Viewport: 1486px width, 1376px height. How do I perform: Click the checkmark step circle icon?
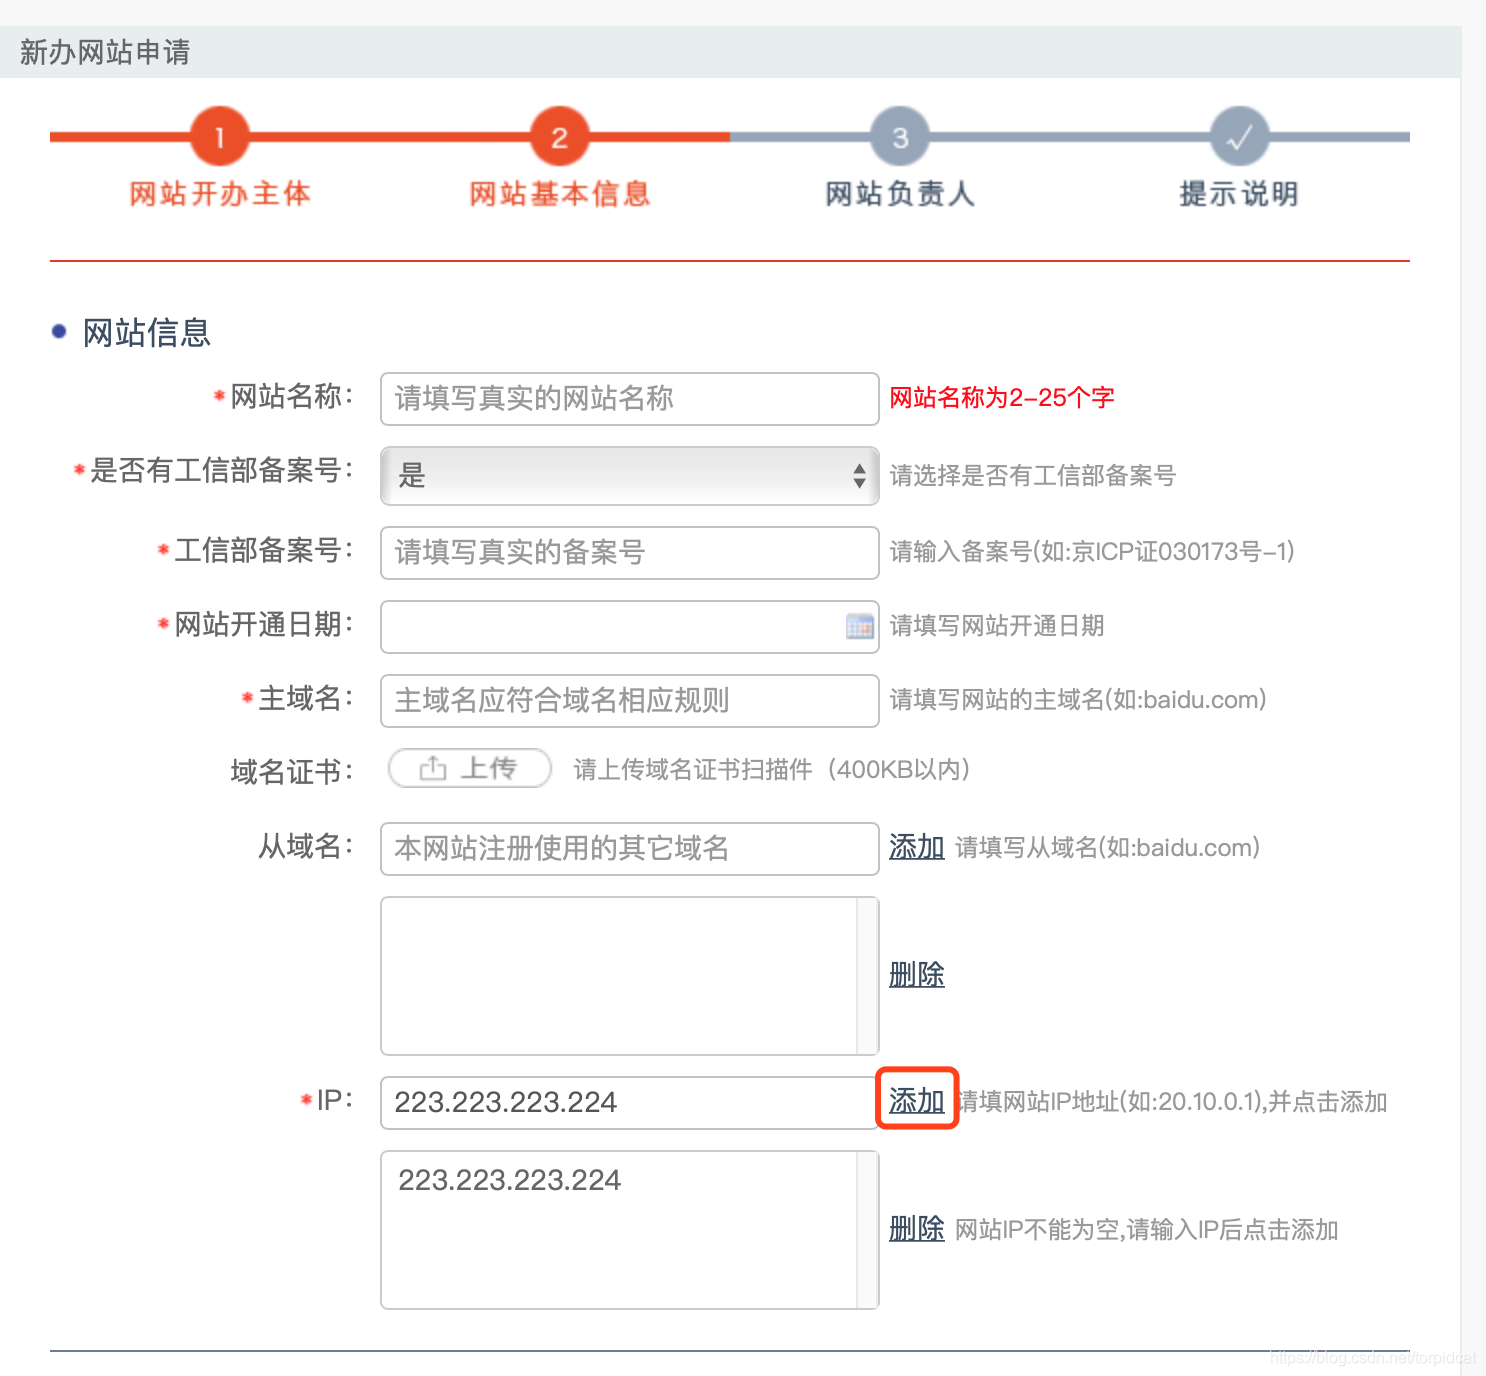point(1239,137)
